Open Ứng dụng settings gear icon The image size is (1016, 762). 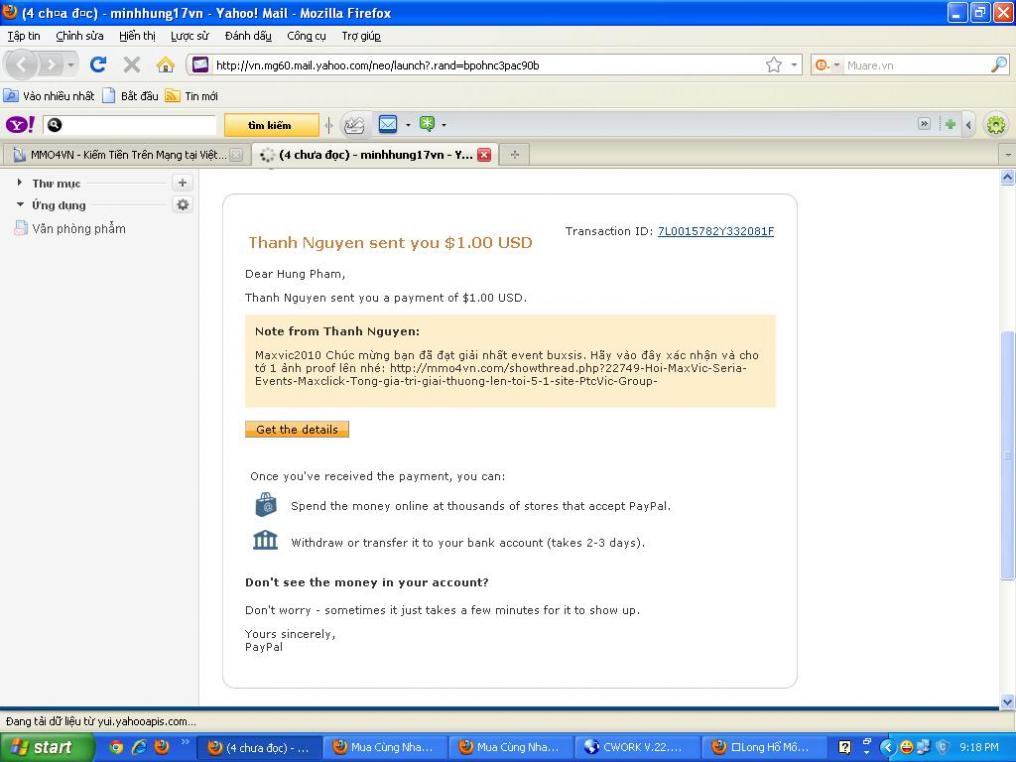tap(183, 205)
